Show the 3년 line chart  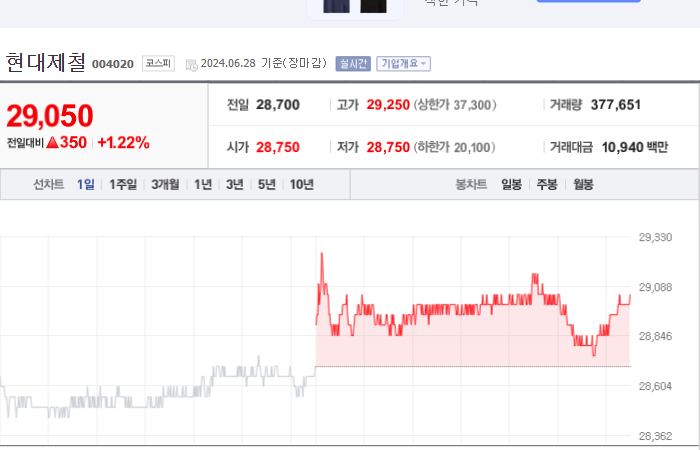[x=235, y=184]
